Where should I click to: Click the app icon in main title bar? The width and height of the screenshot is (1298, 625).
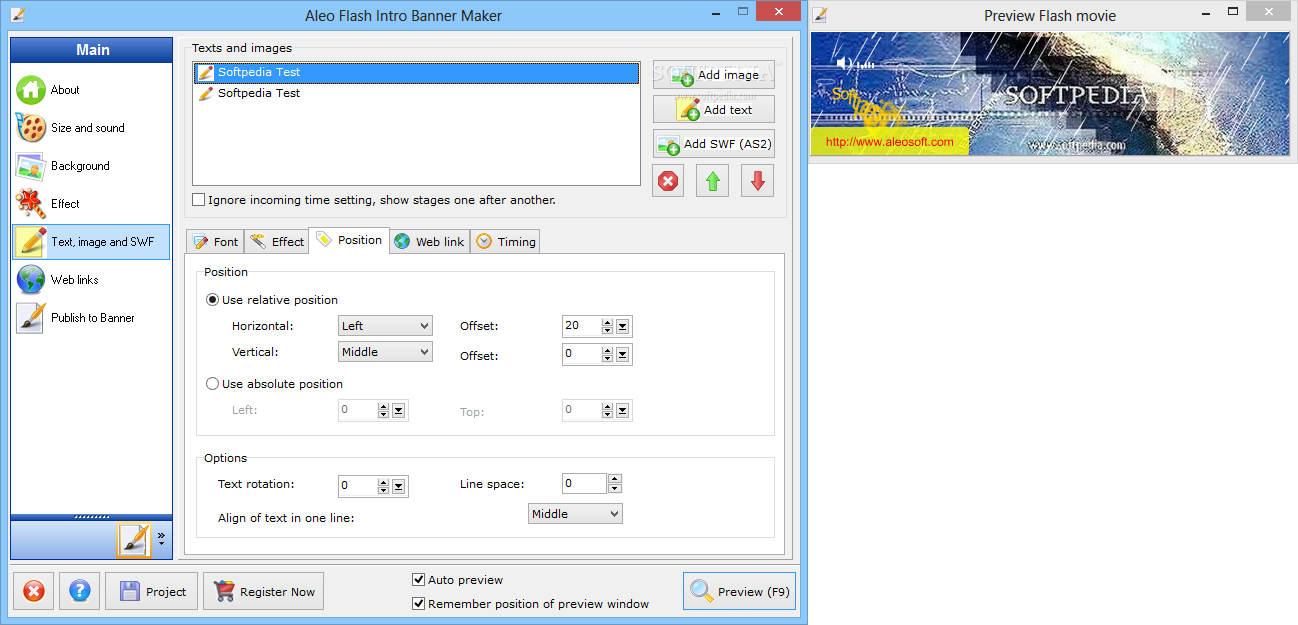click(x=18, y=15)
